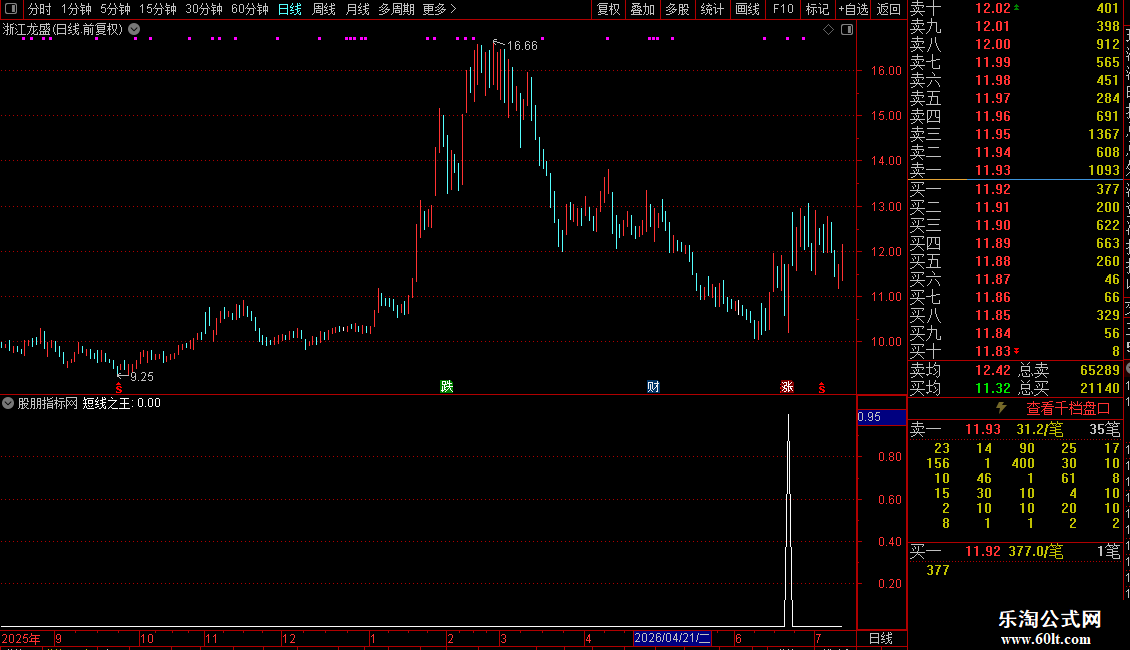Switch to 周线 weekly chart

(x=324, y=9)
